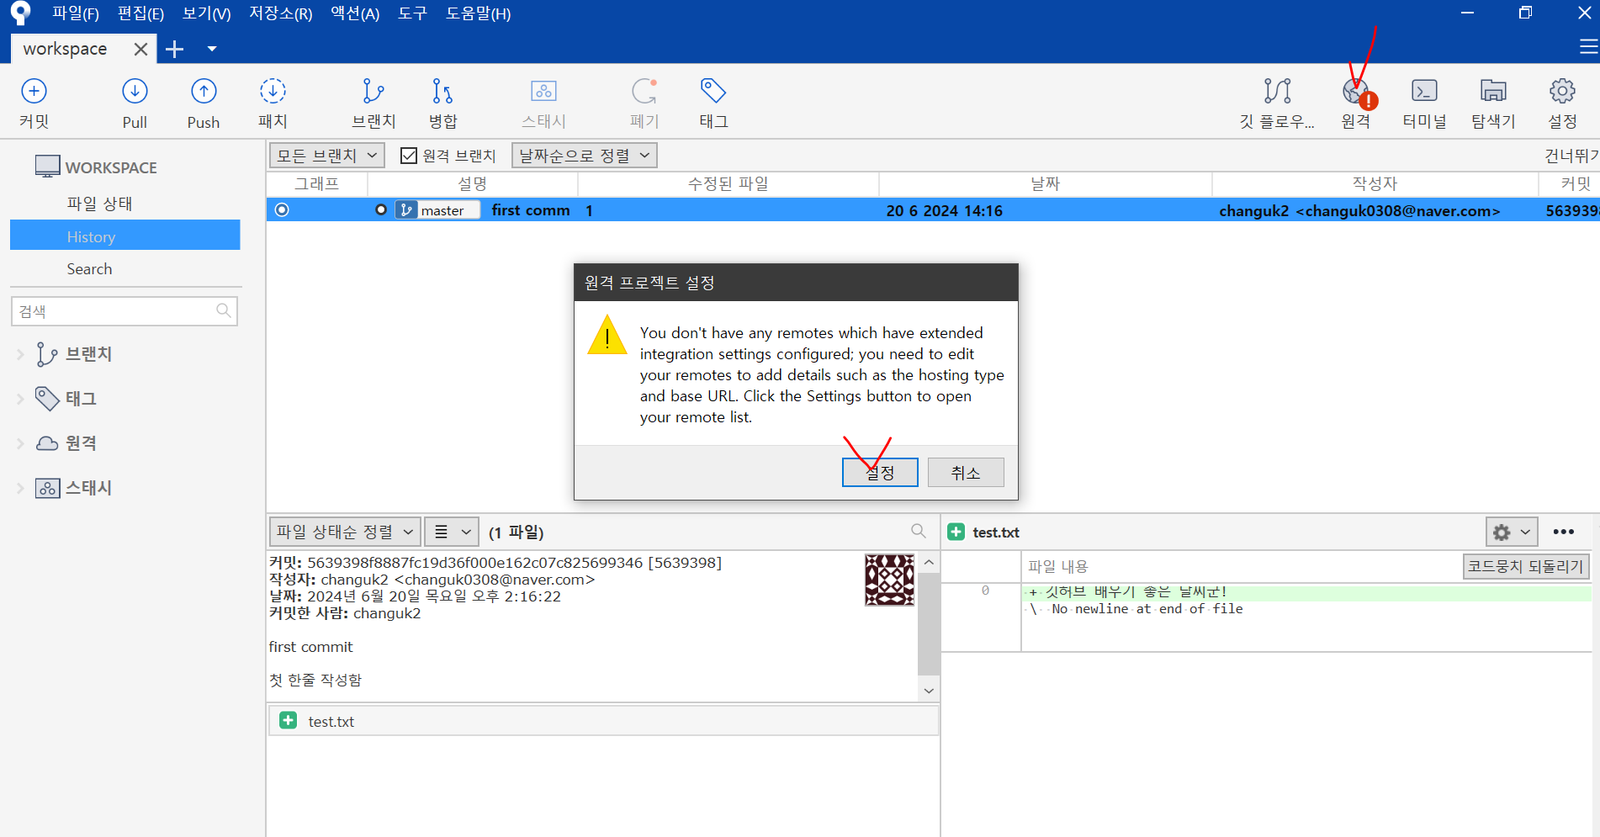The width and height of the screenshot is (1600, 837).
Task: Click the Commit (커밋) toolbar icon
Action: click(x=34, y=92)
